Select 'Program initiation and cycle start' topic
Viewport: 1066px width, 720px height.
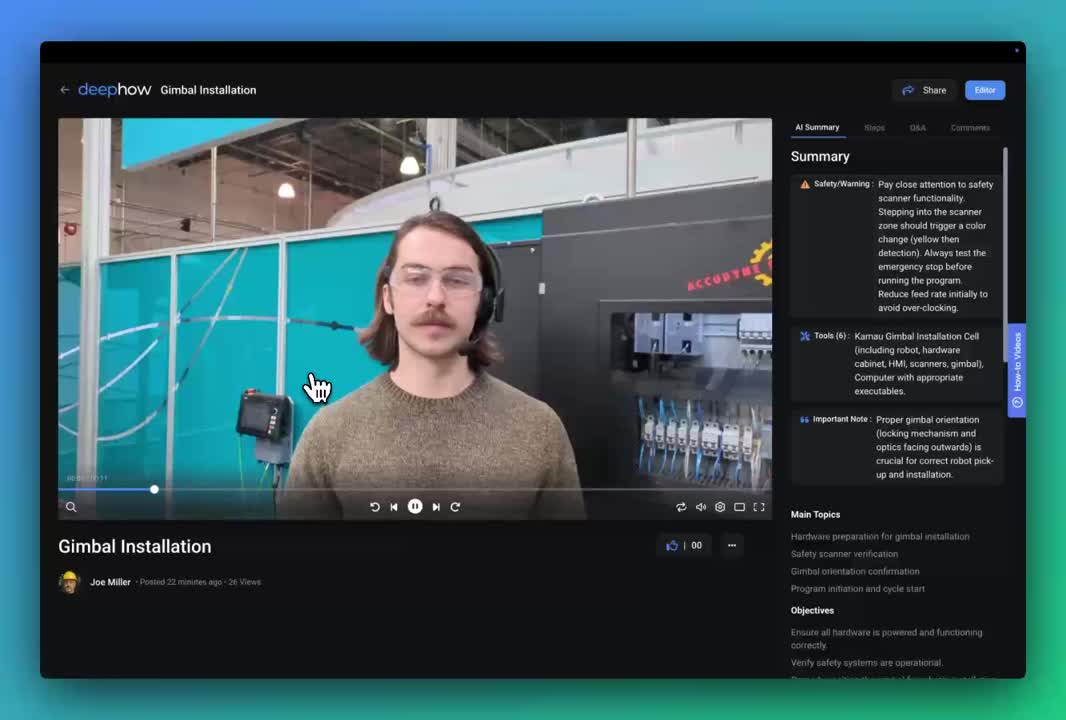pos(857,589)
